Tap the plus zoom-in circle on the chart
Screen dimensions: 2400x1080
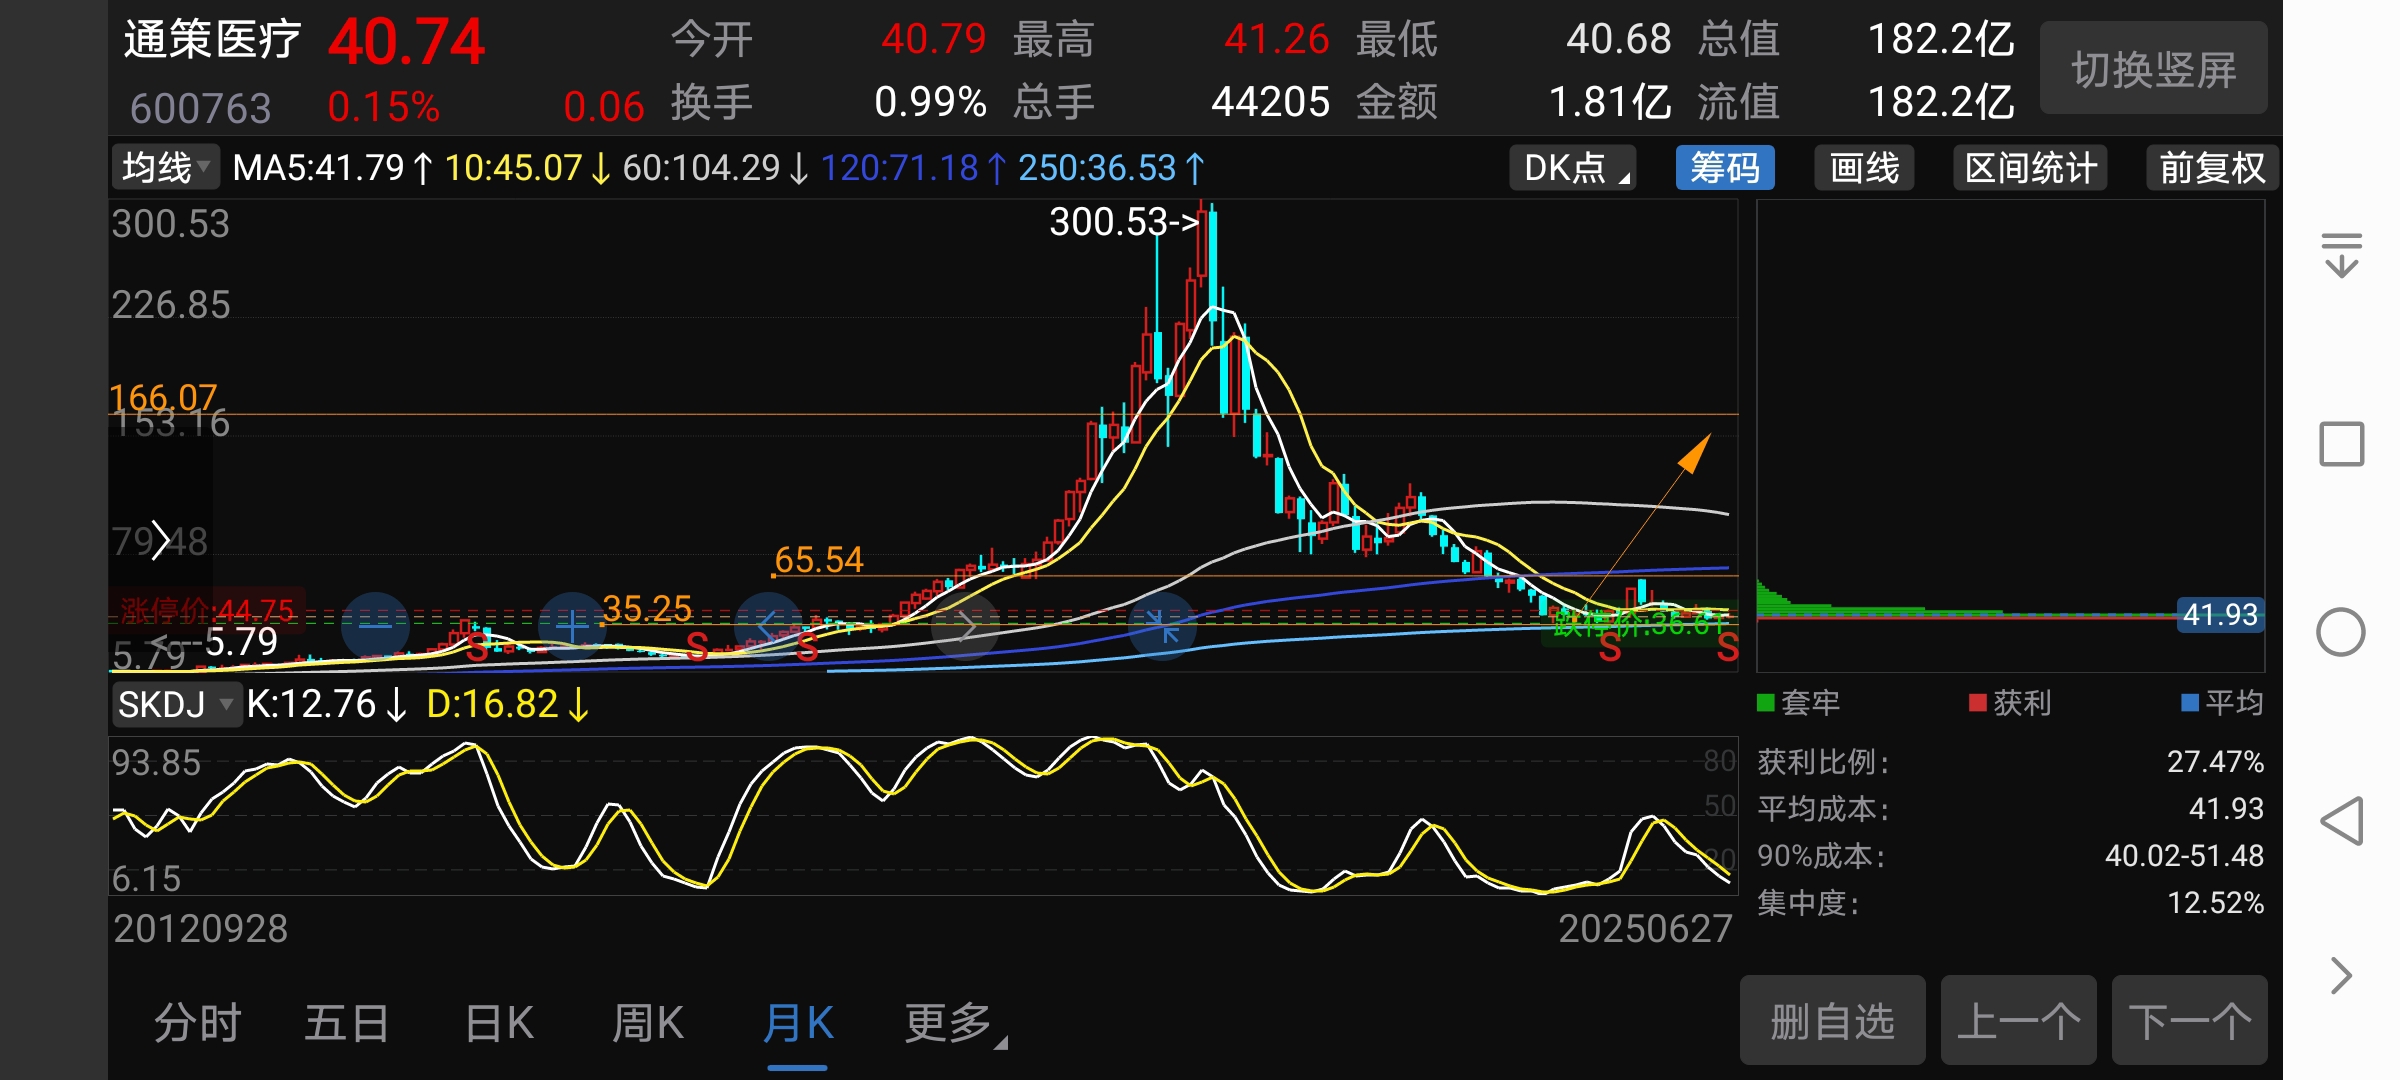tap(572, 626)
